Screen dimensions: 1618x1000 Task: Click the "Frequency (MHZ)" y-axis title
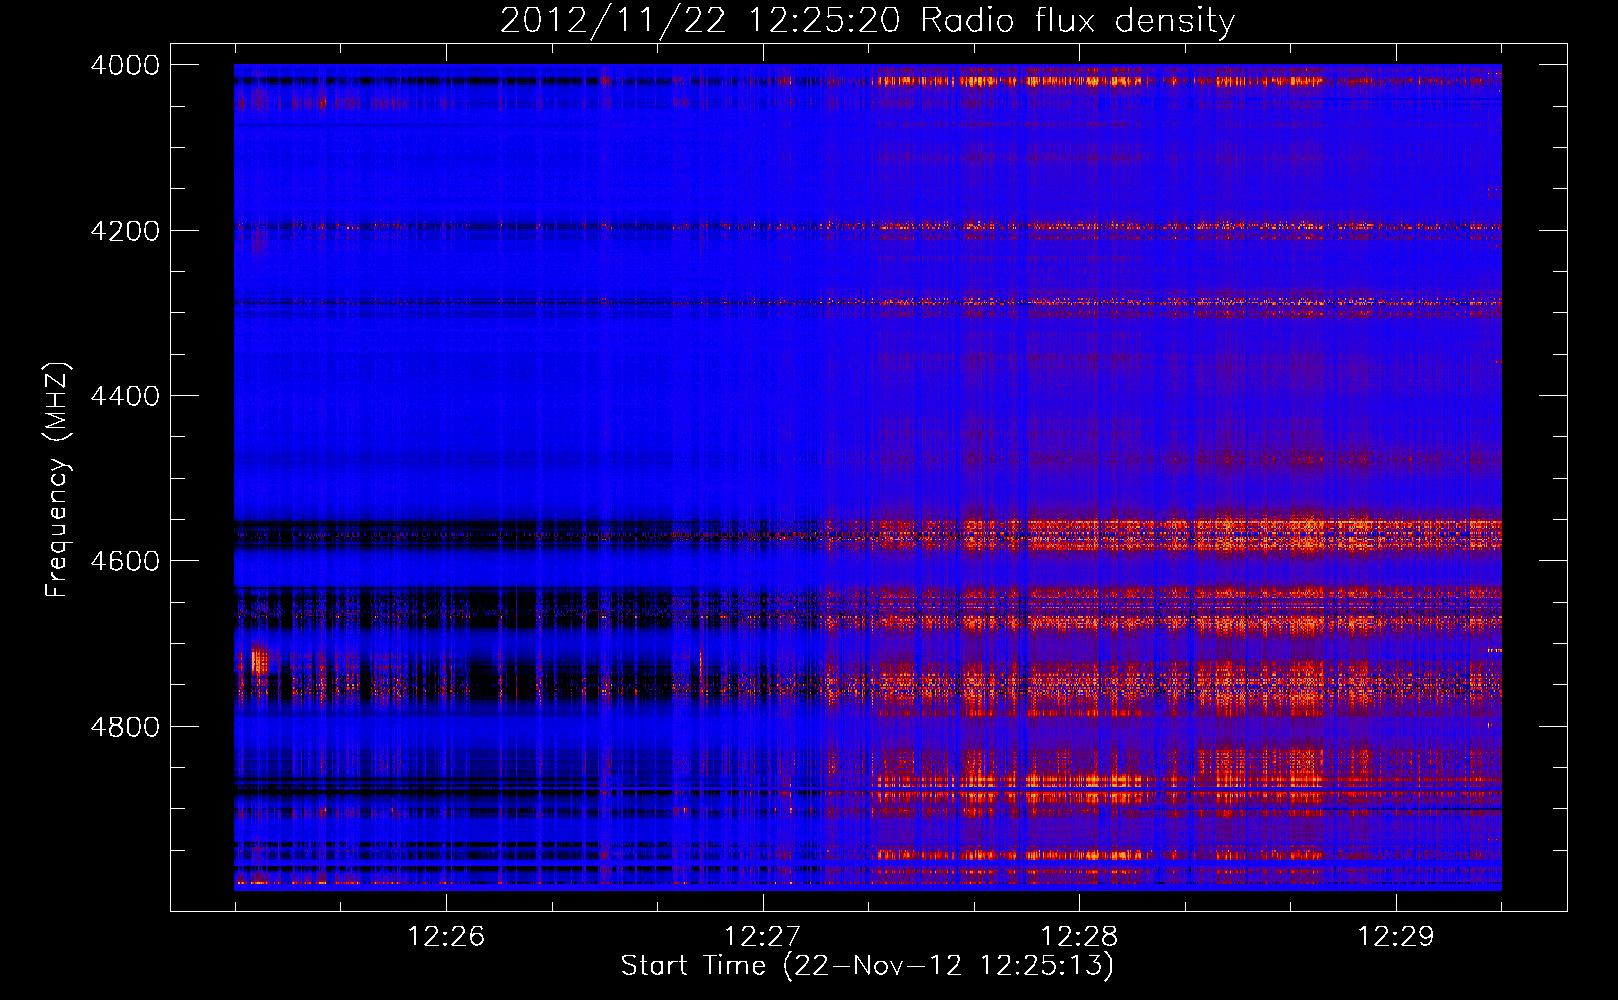tap(58, 480)
